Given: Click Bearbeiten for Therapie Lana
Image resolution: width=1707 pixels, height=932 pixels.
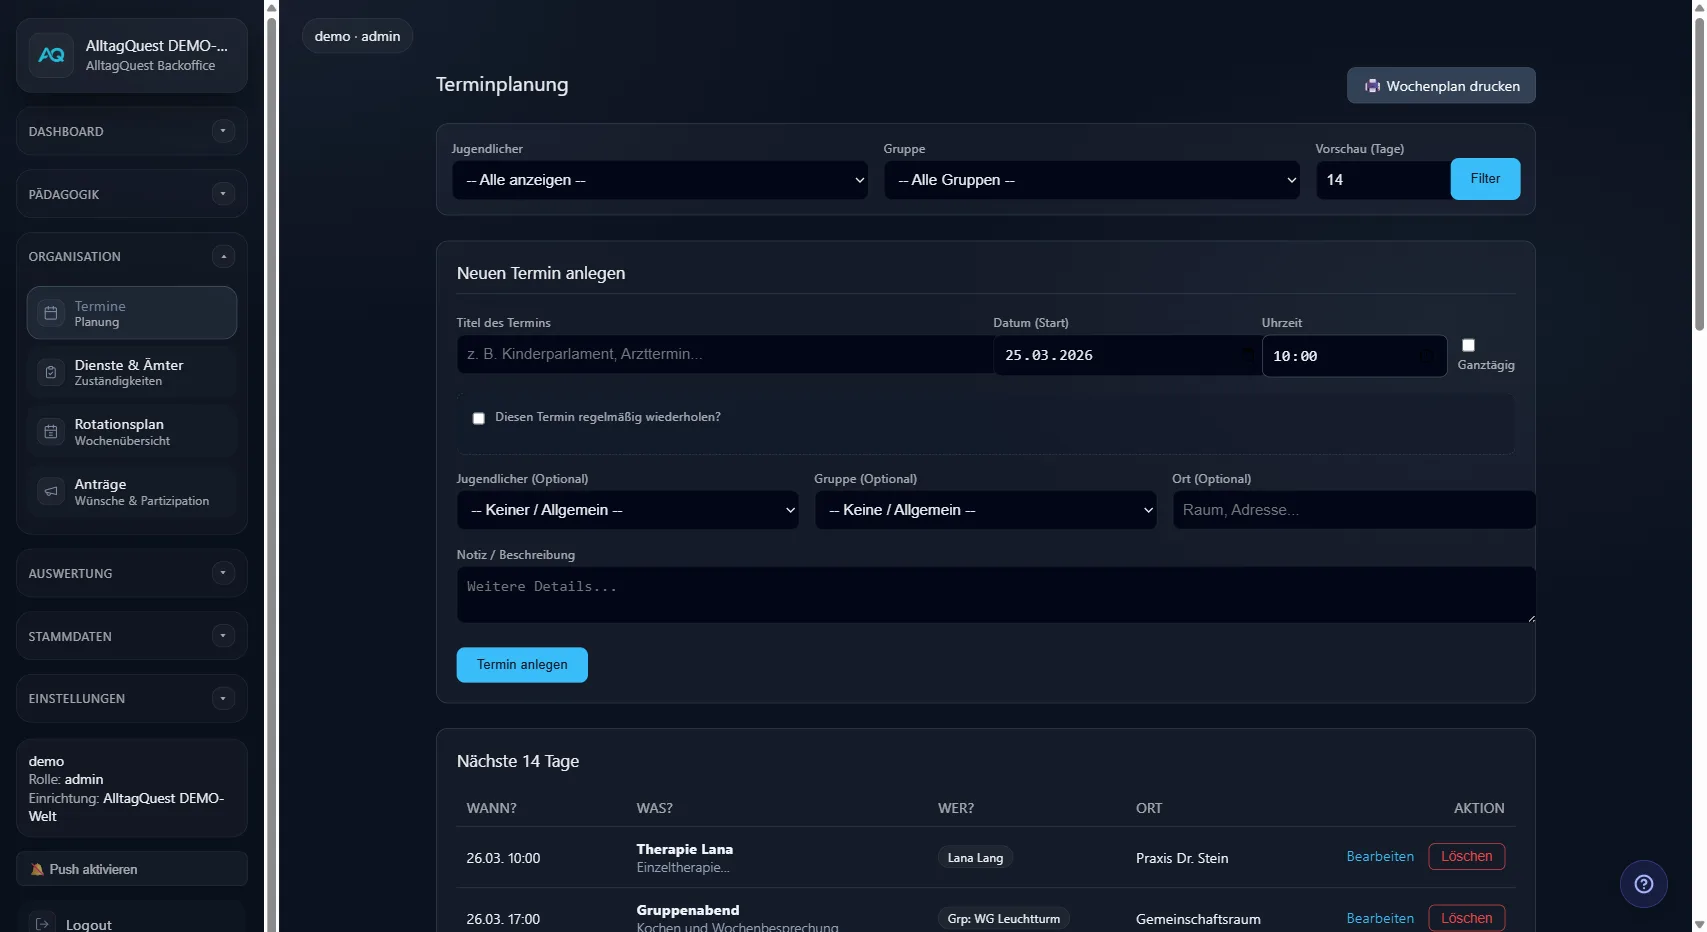Looking at the screenshot, I should (x=1380, y=857).
